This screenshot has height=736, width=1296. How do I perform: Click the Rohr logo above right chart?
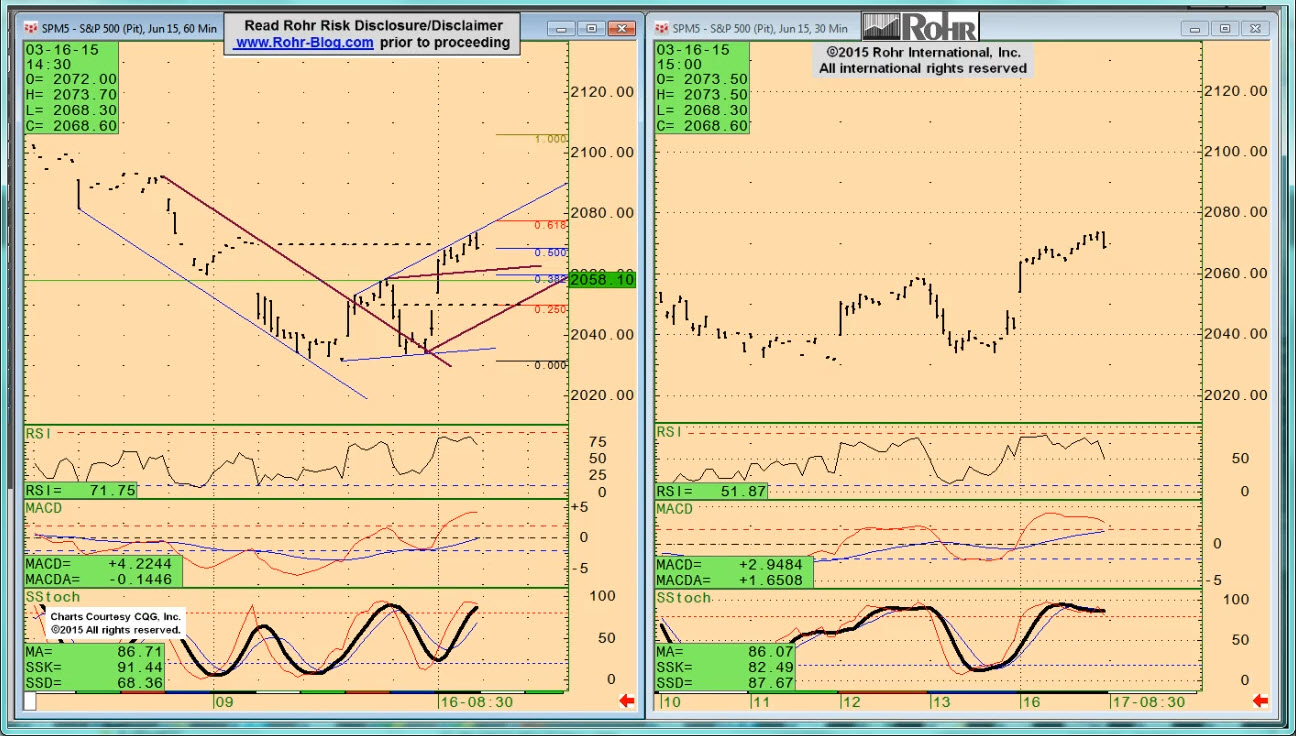(x=920, y=26)
